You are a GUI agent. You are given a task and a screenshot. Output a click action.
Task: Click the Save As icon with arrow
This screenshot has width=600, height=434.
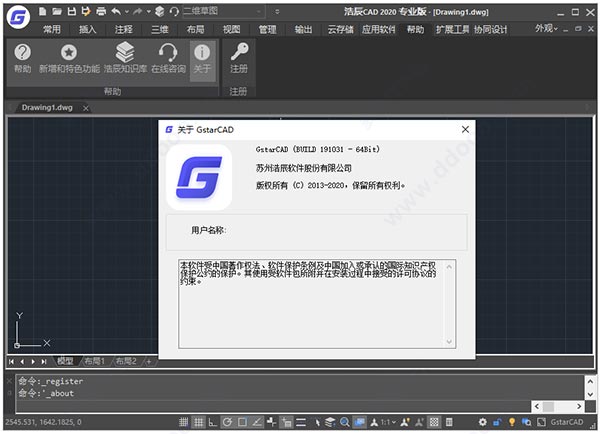[x=86, y=11]
